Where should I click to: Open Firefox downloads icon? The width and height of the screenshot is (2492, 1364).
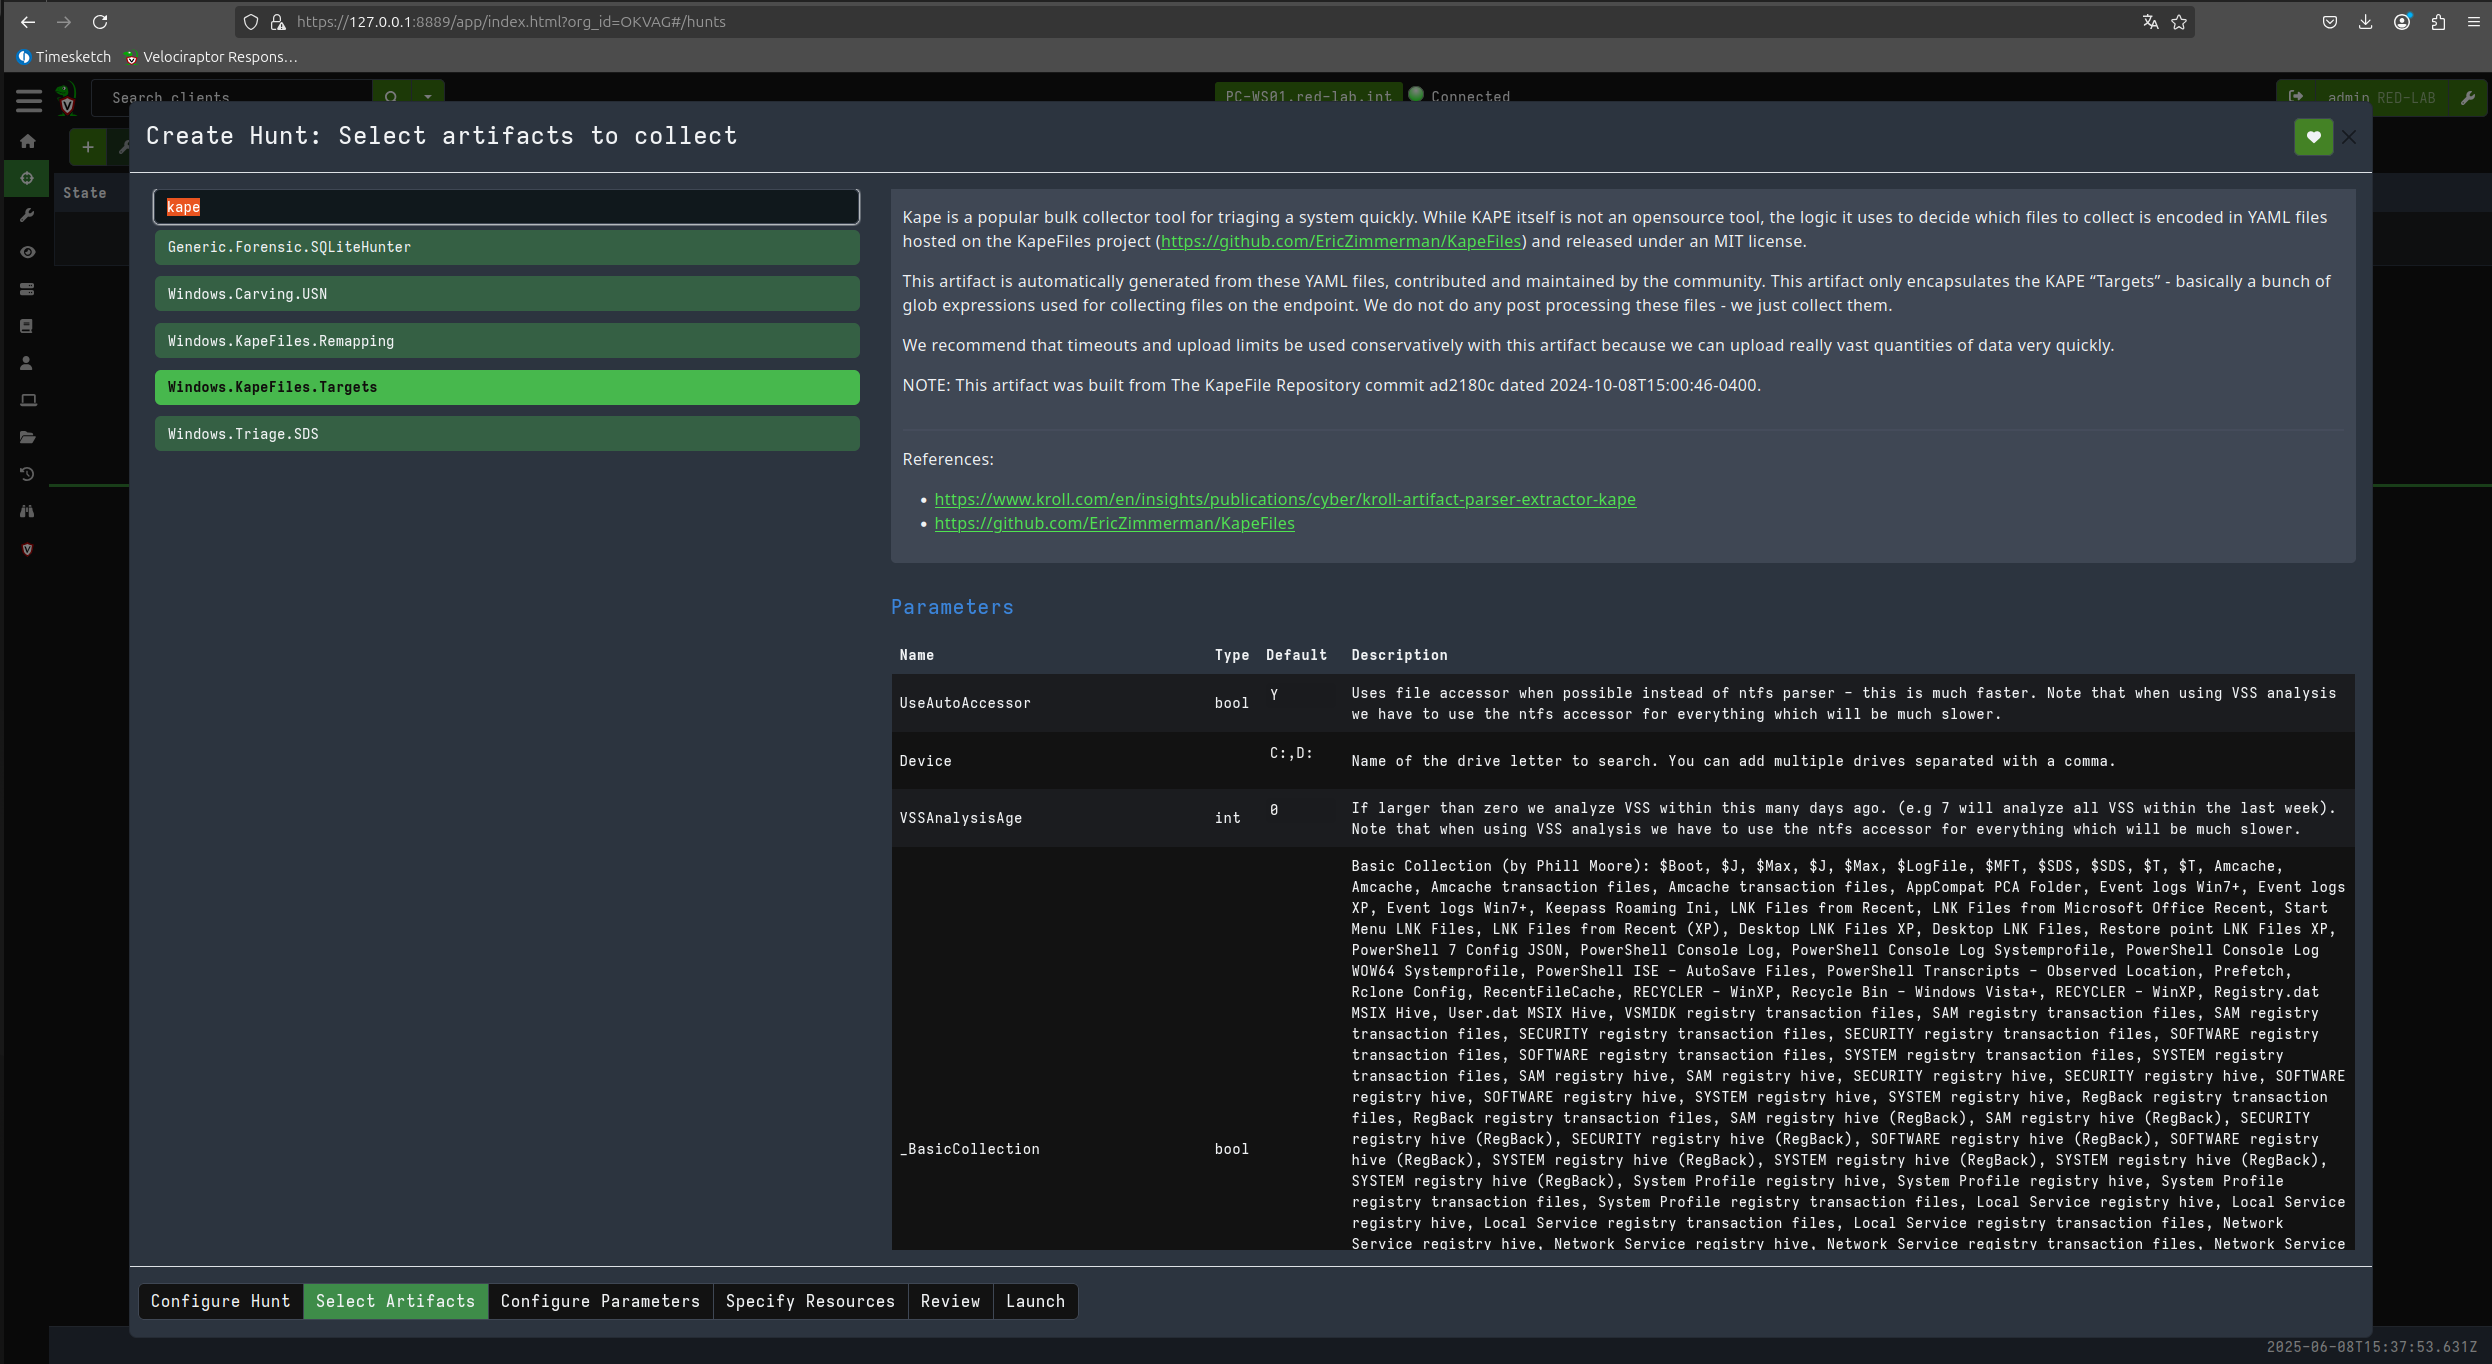point(2365,22)
